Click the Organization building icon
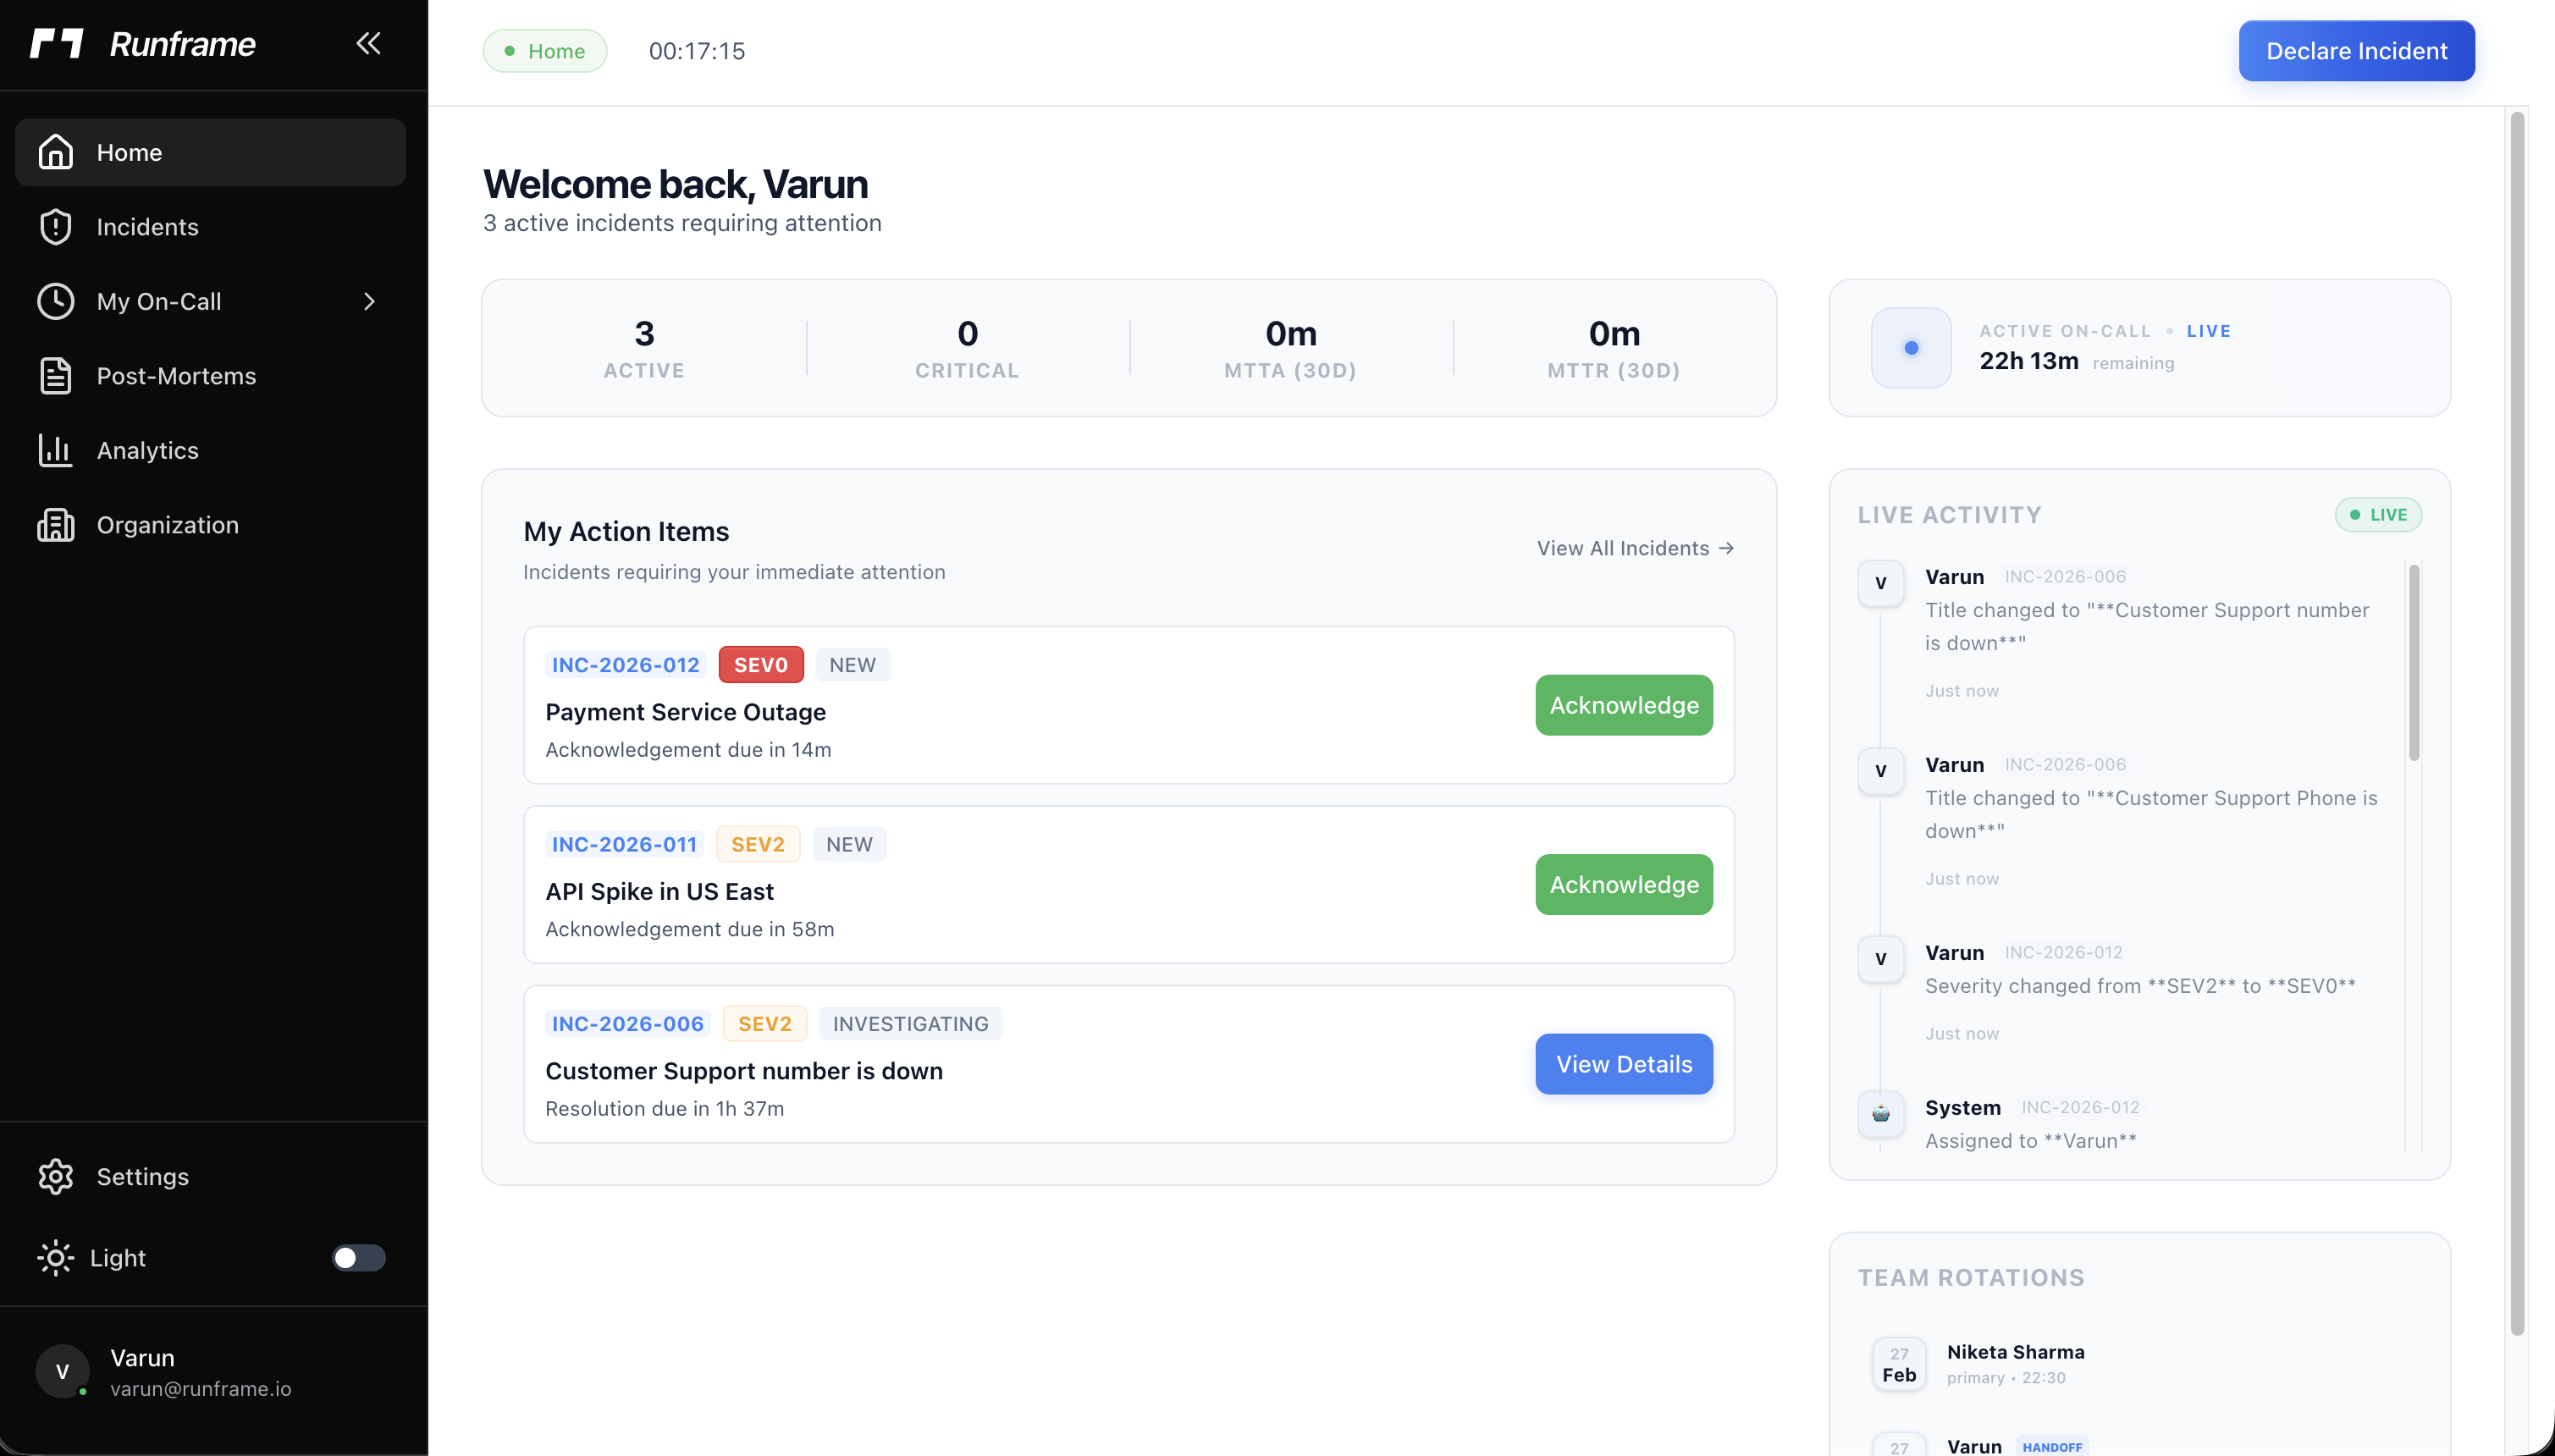 [x=56, y=525]
